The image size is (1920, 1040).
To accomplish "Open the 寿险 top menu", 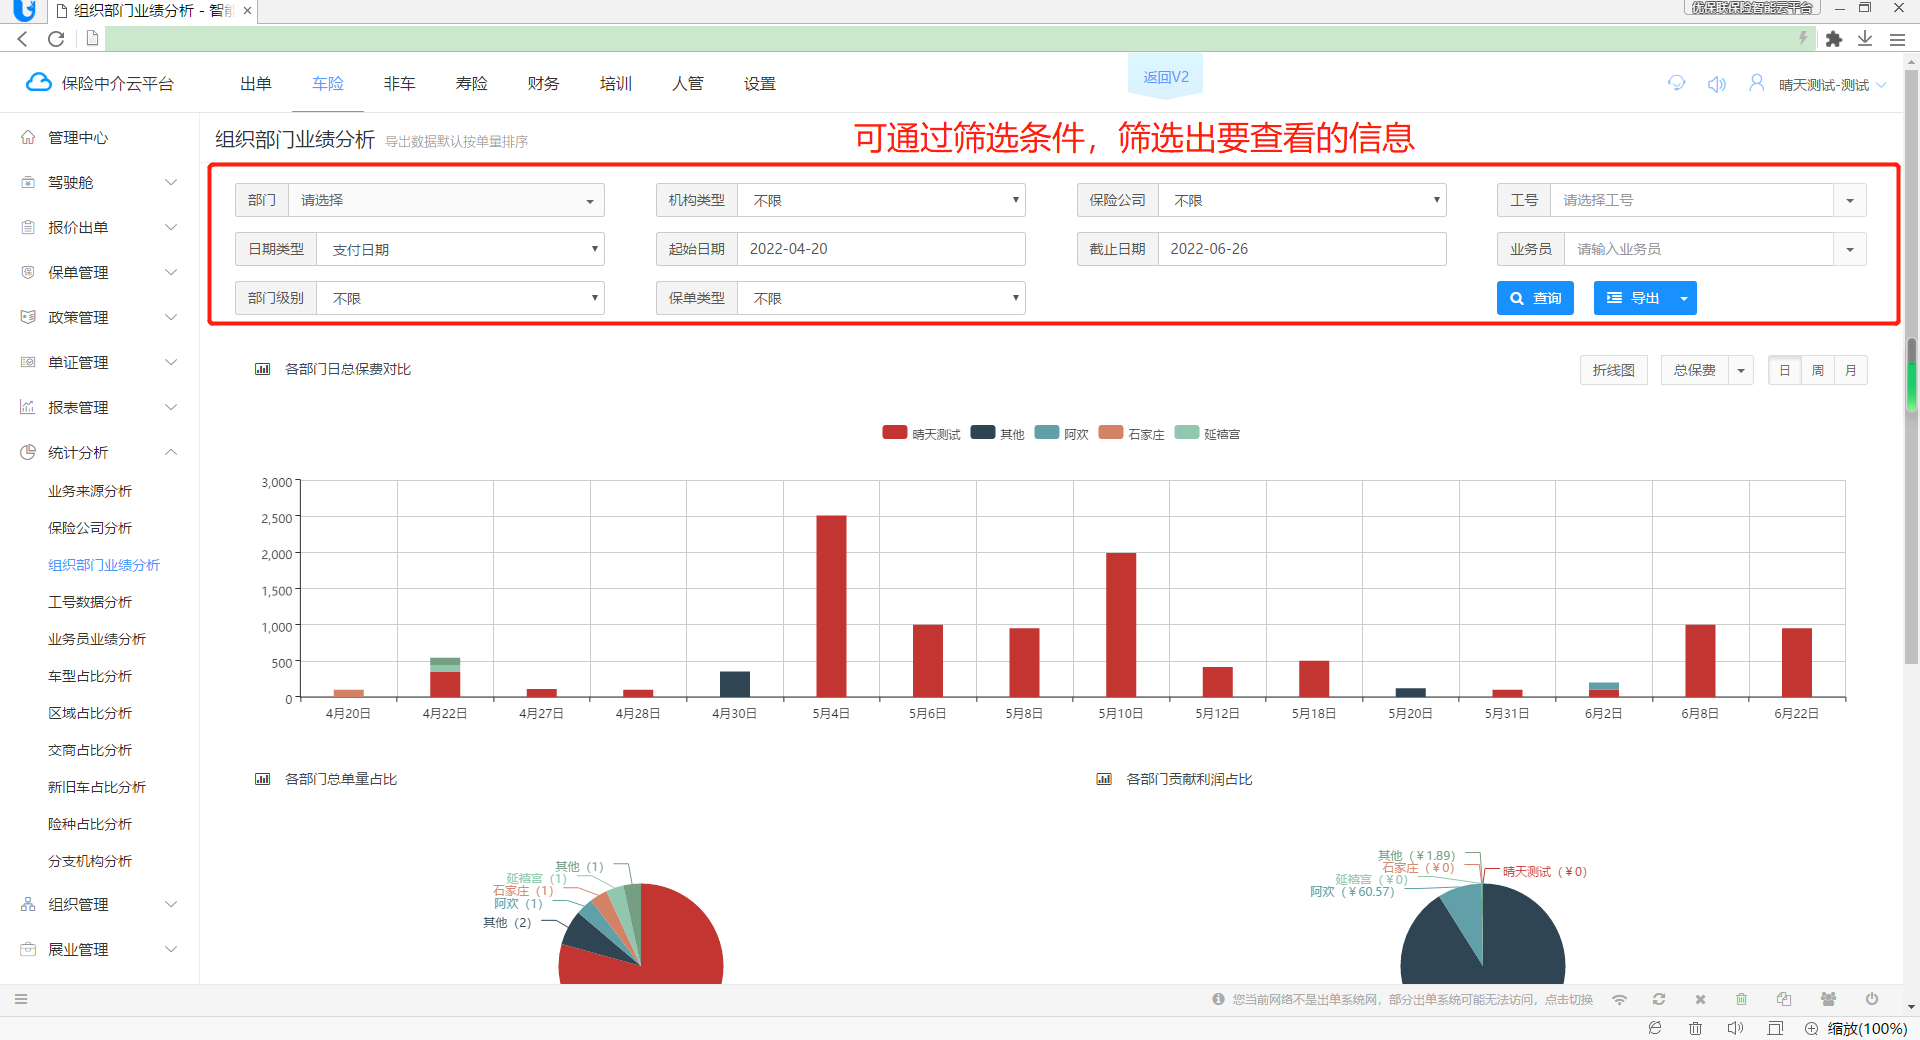I will (472, 84).
